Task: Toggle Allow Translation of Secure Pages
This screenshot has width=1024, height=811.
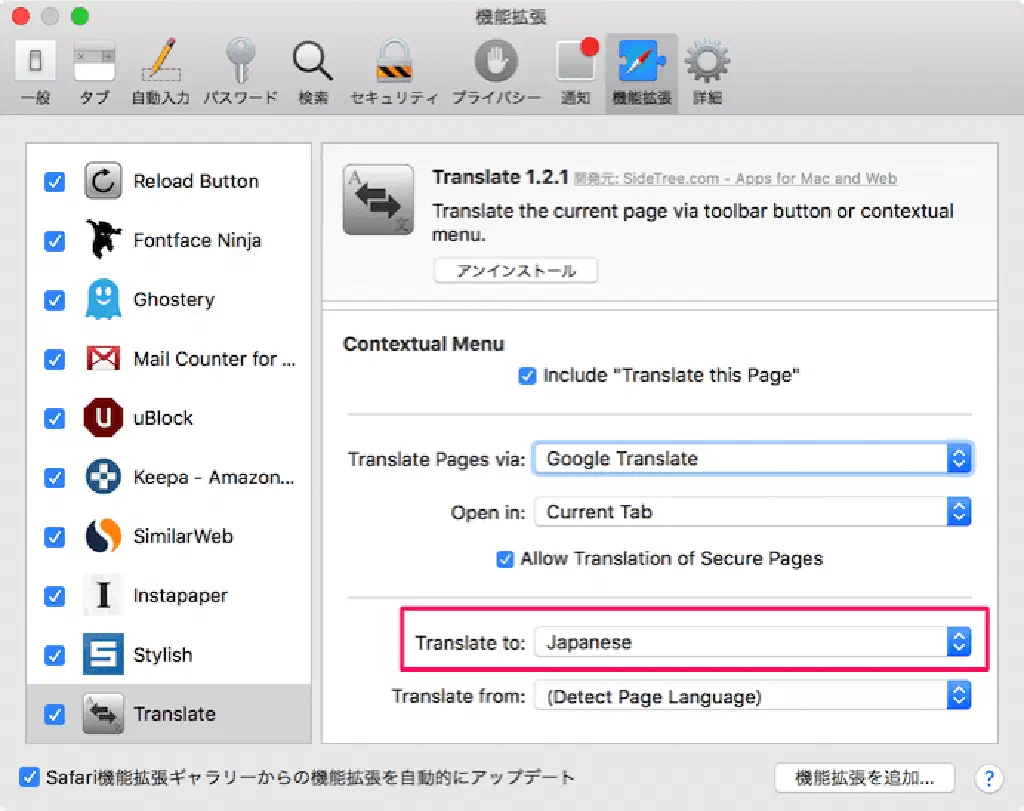Action: pos(505,559)
